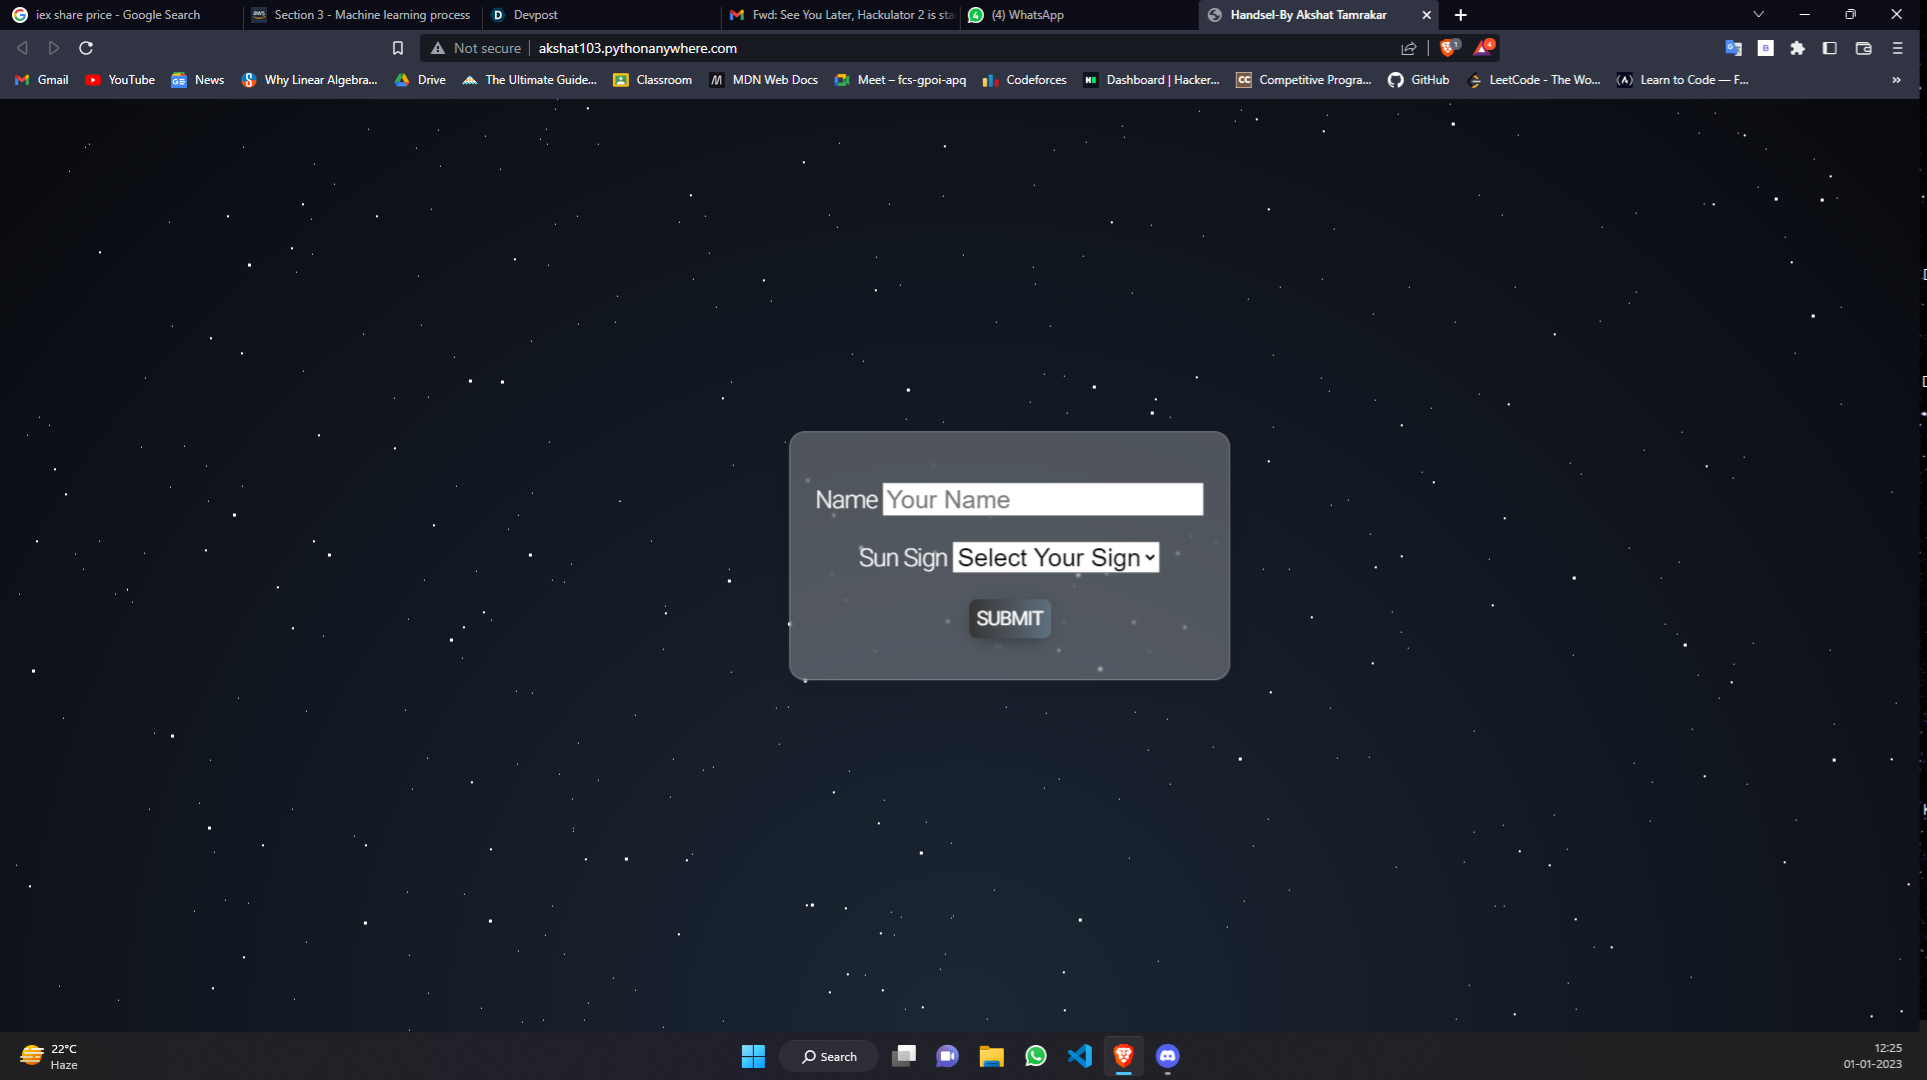Click the share page icon
This screenshot has width=1927, height=1080.
(1409, 48)
